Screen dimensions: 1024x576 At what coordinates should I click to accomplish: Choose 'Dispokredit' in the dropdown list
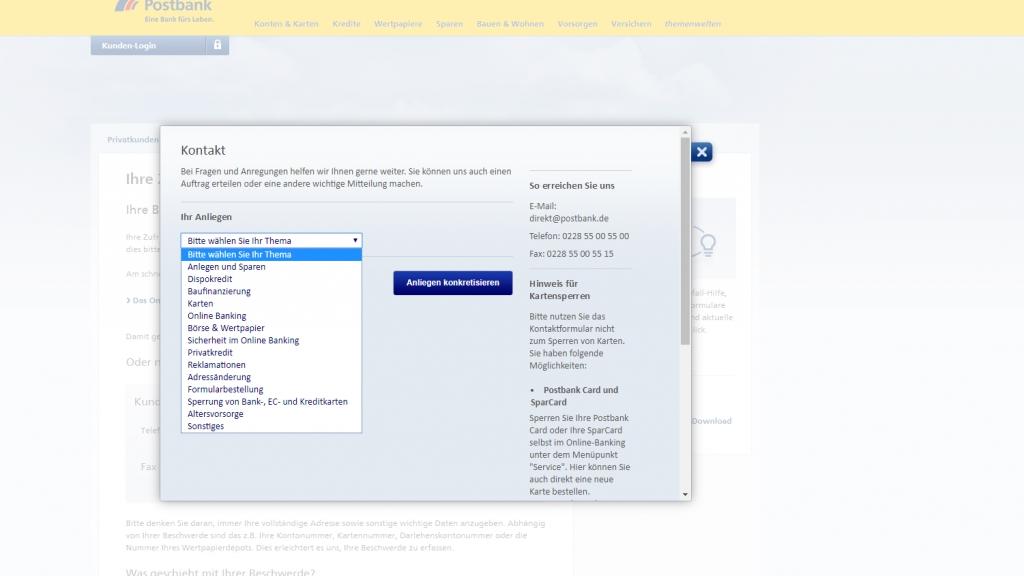271,279
